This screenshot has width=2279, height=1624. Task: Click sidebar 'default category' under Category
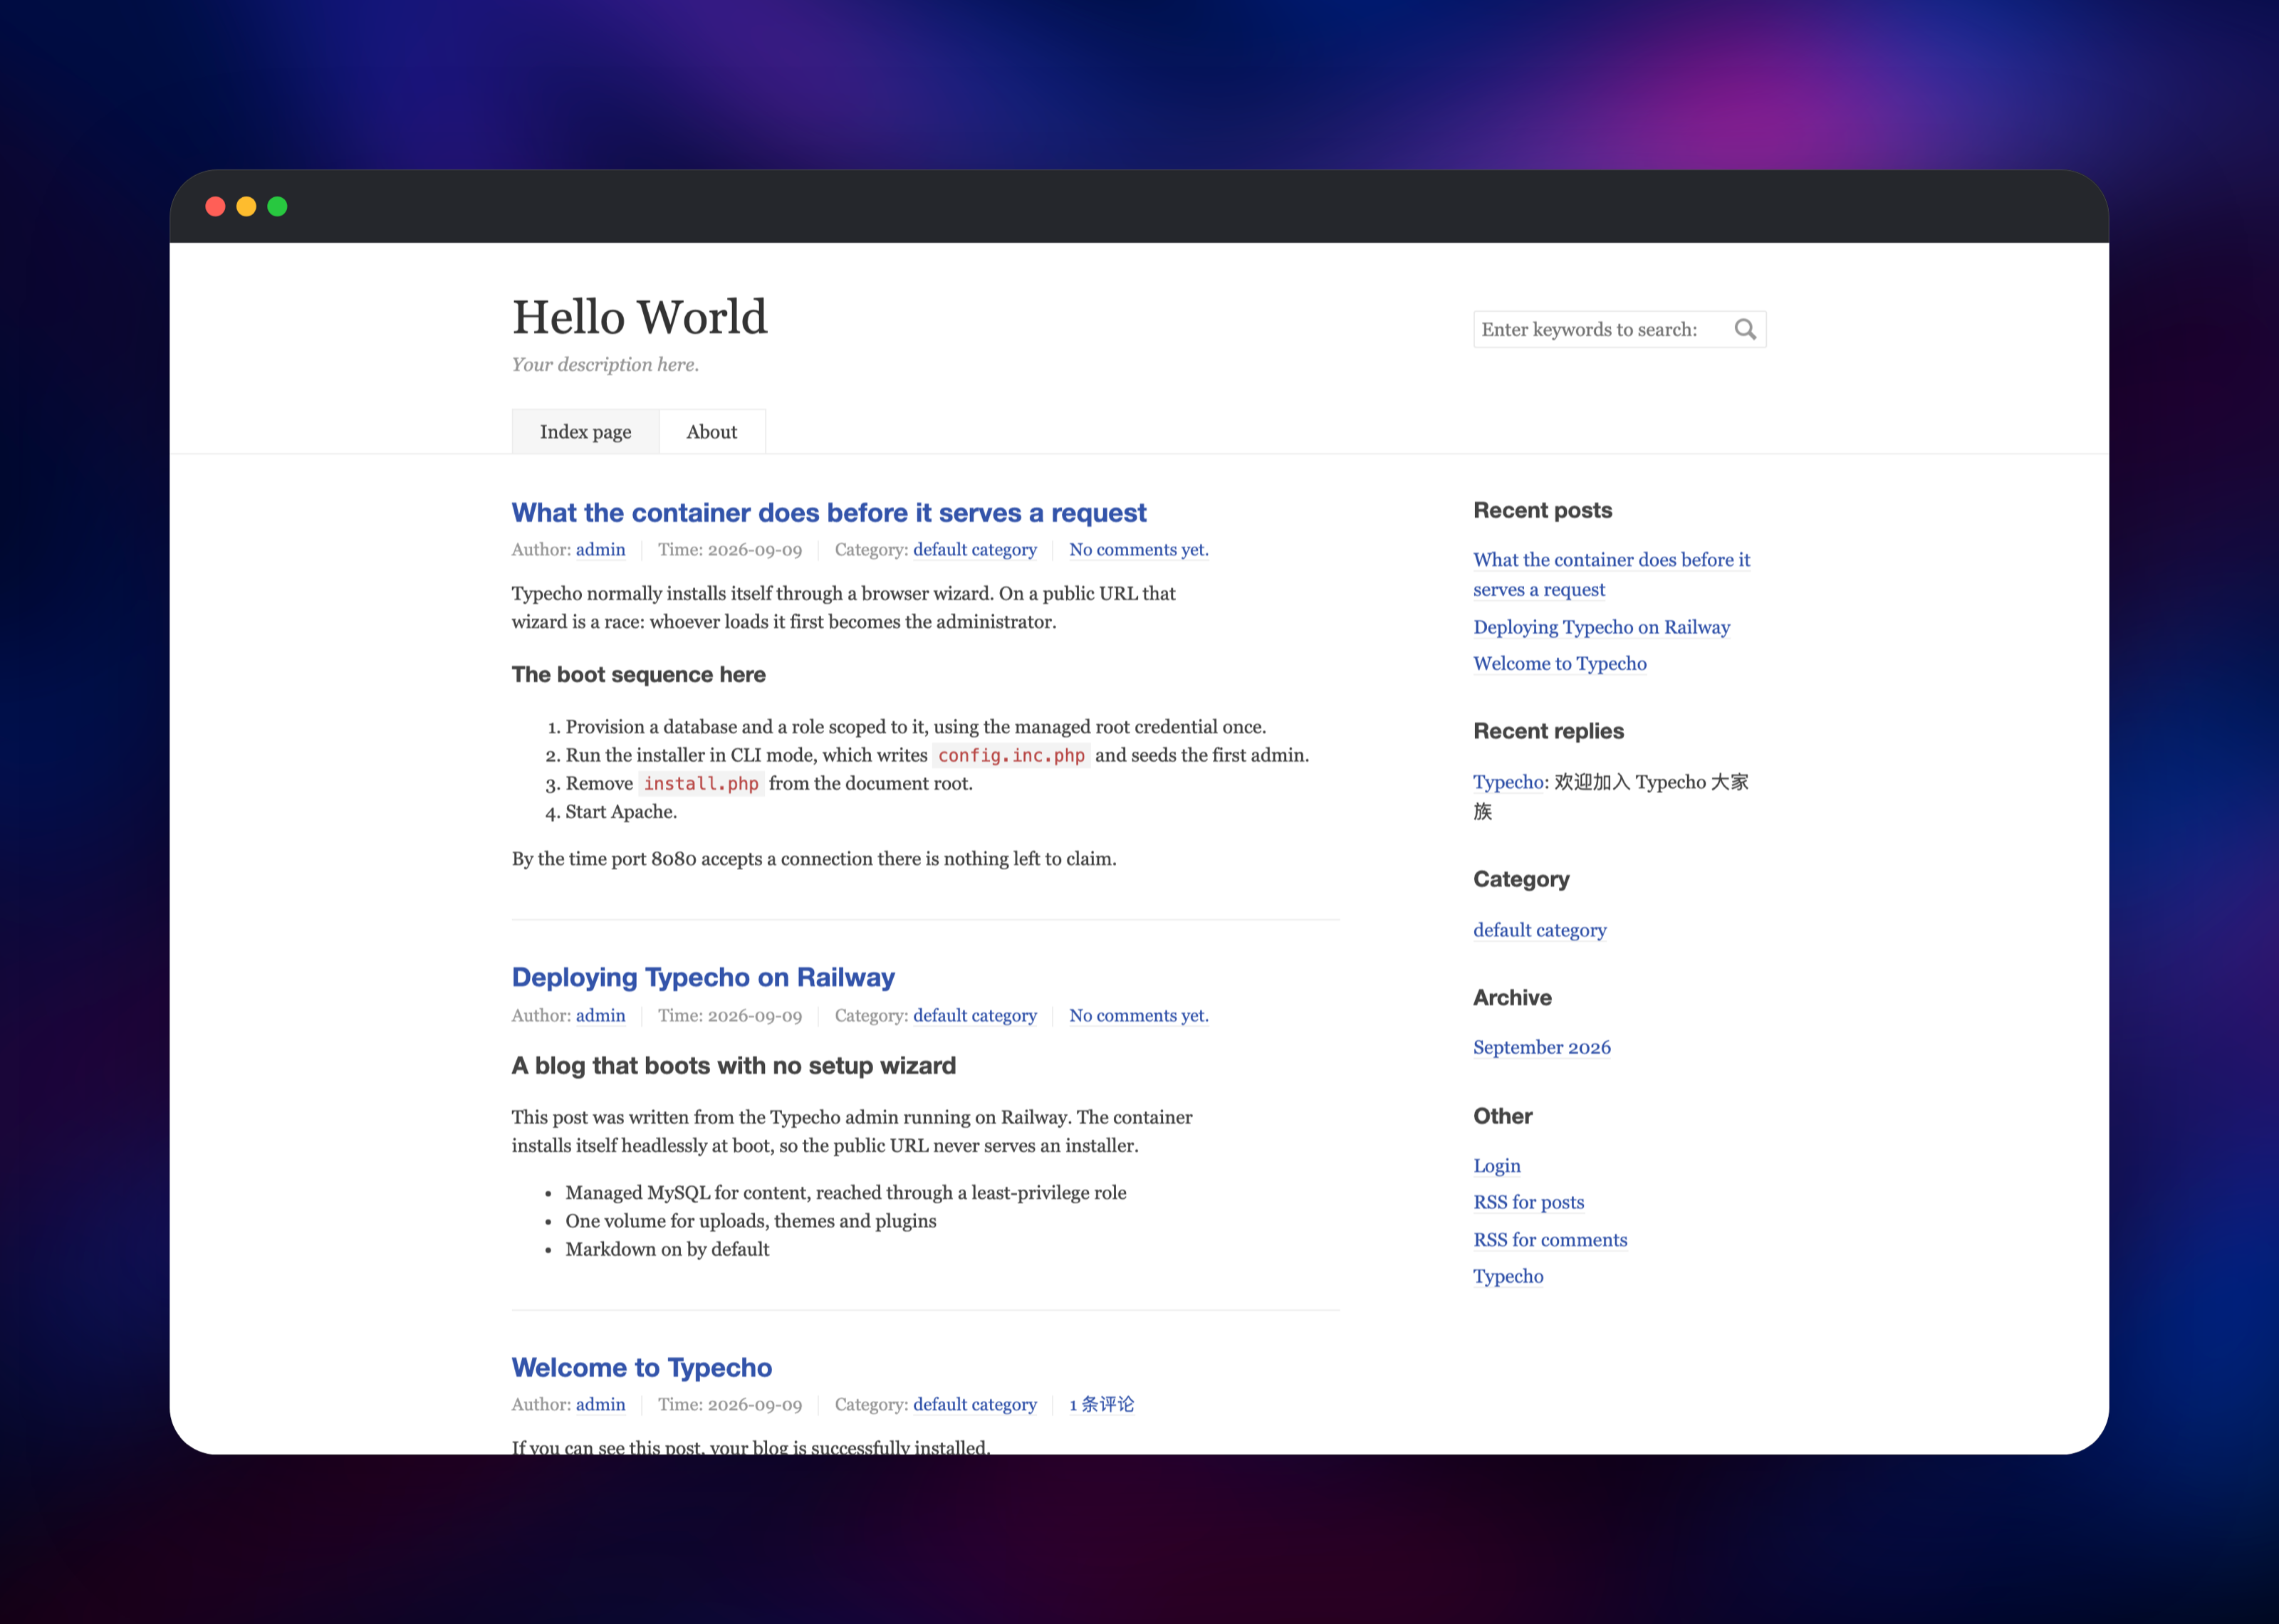(1539, 930)
